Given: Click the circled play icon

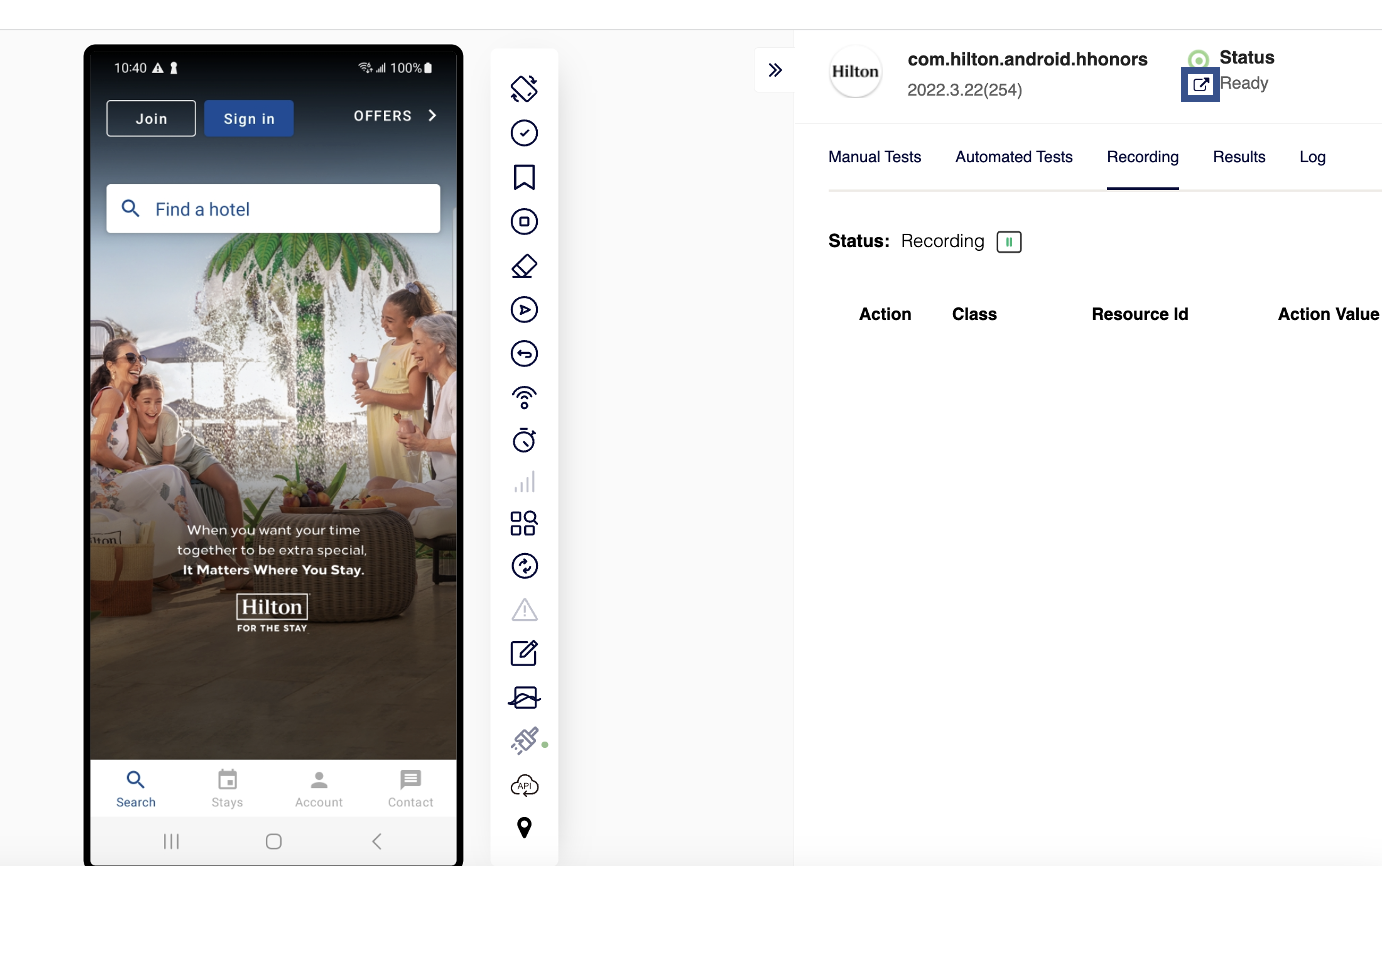Looking at the screenshot, I should pyautogui.click(x=524, y=310).
